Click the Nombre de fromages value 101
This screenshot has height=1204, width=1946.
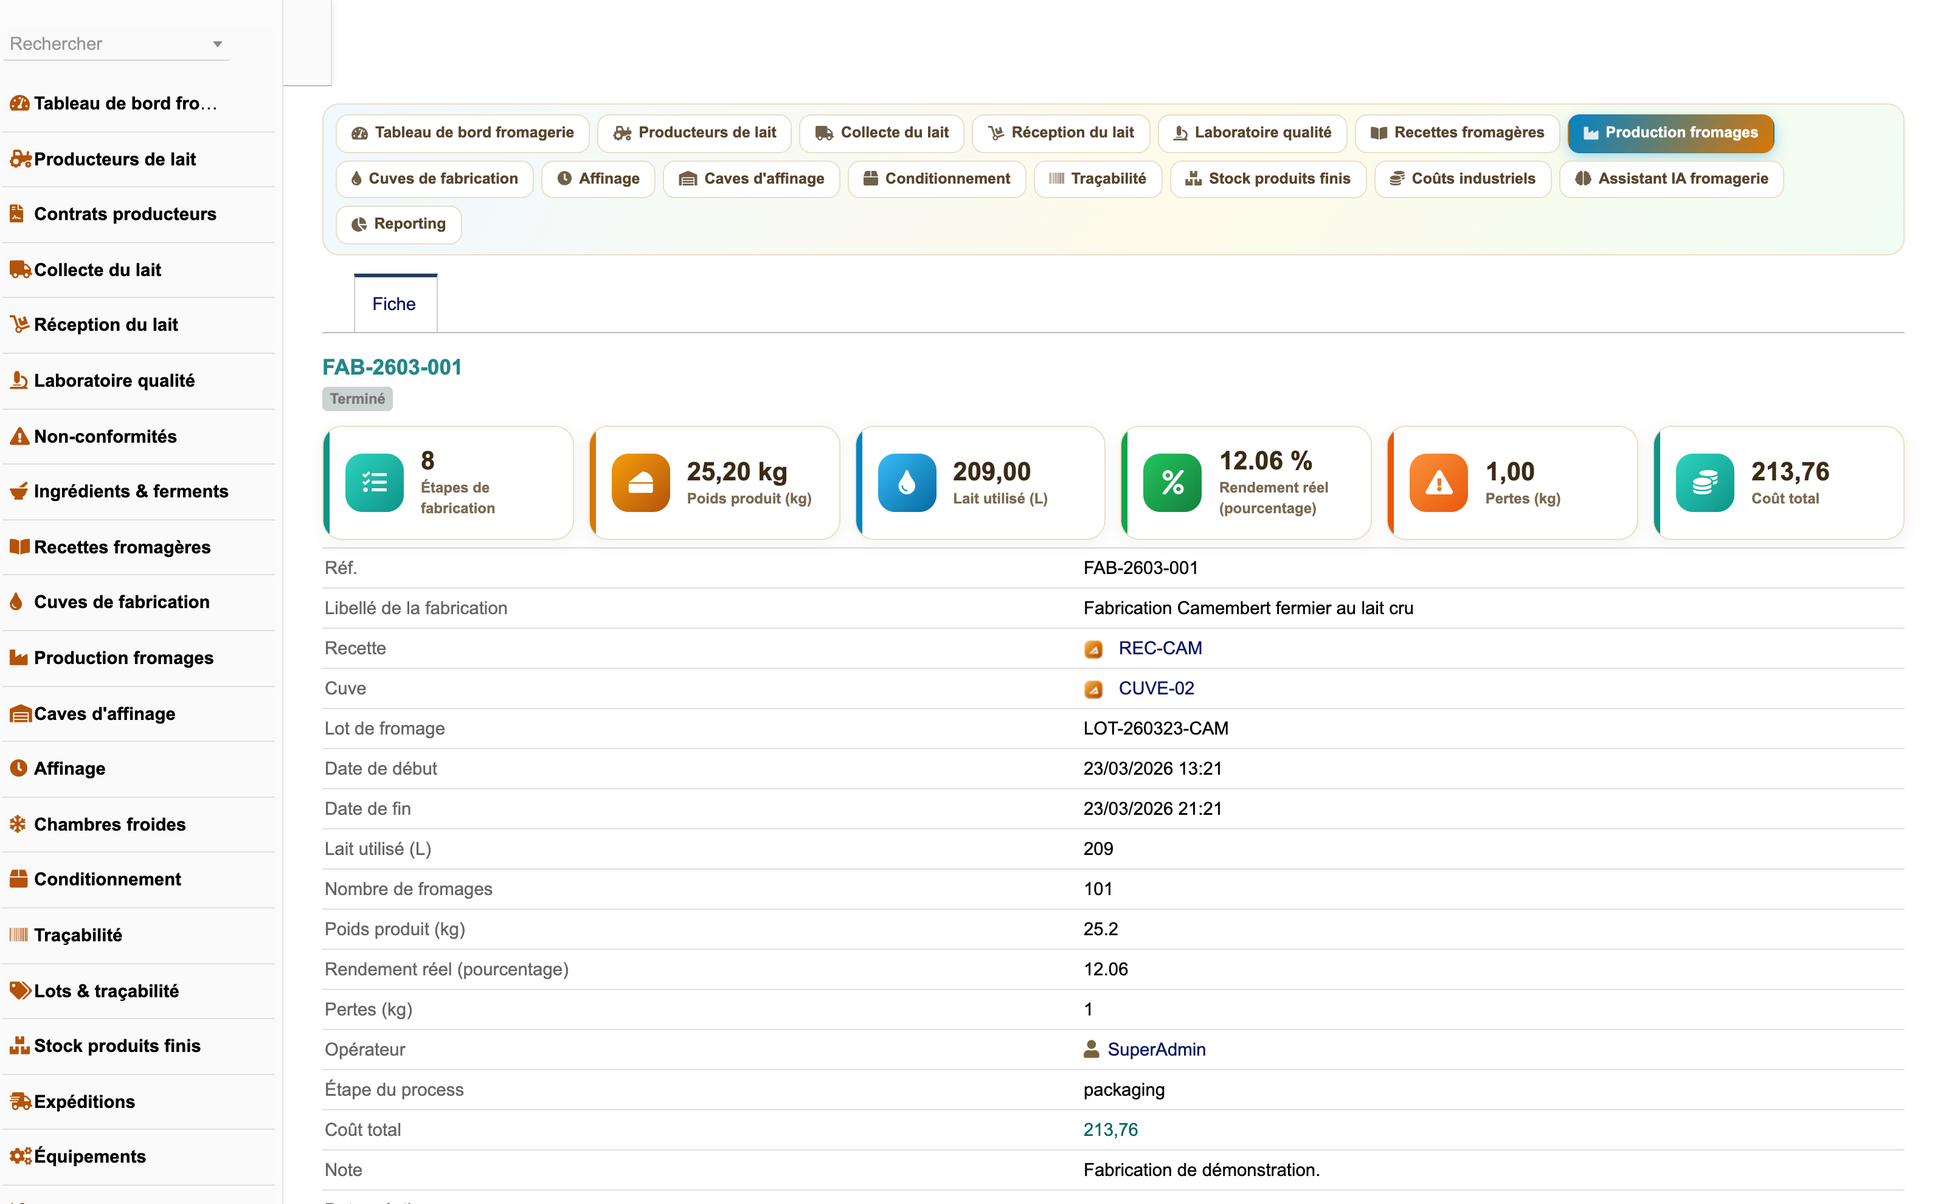click(x=1097, y=888)
